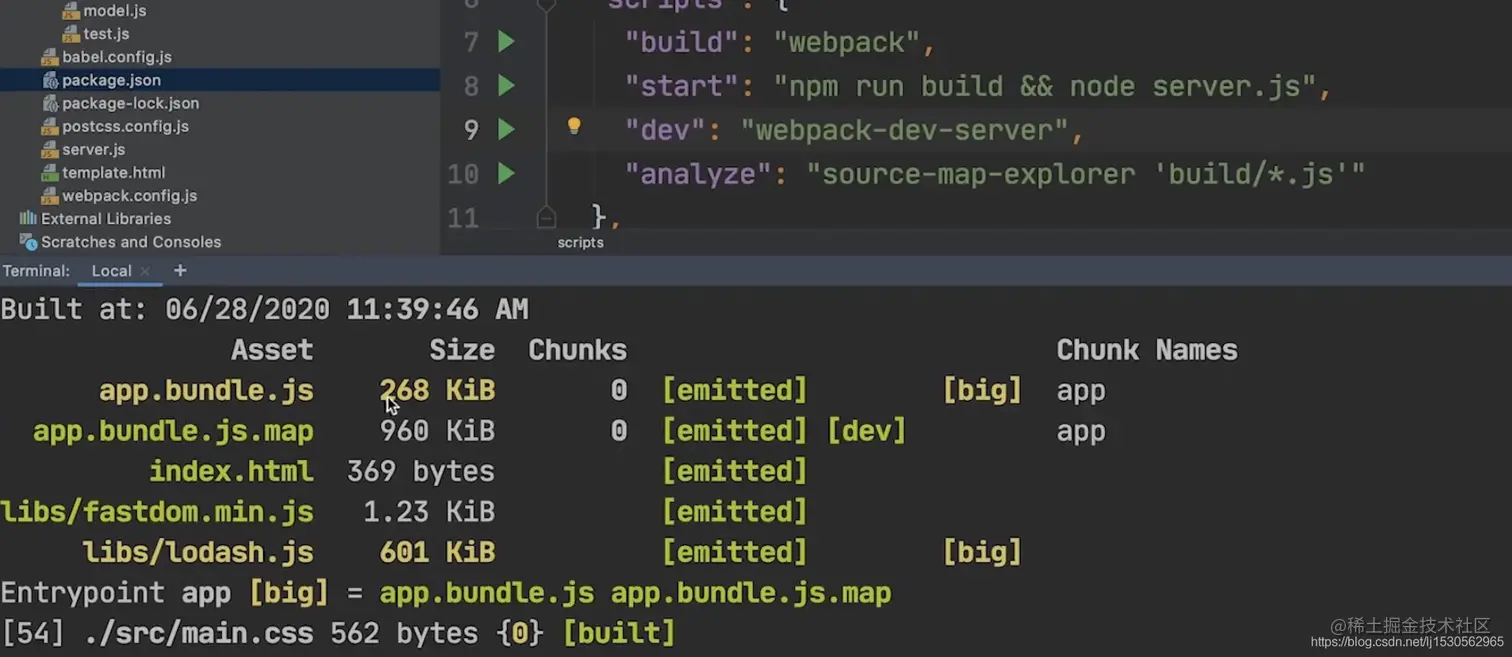
Task: Click the scripts breadcrumb below editor
Action: (x=580, y=242)
